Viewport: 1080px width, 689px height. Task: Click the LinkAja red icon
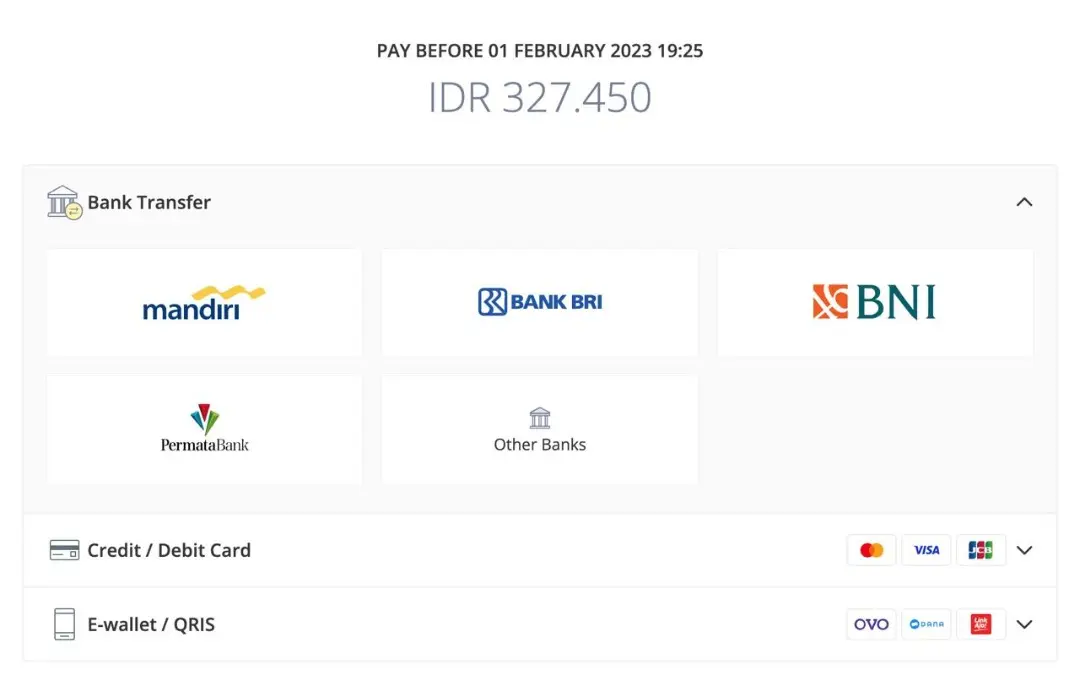coord(980,624)
